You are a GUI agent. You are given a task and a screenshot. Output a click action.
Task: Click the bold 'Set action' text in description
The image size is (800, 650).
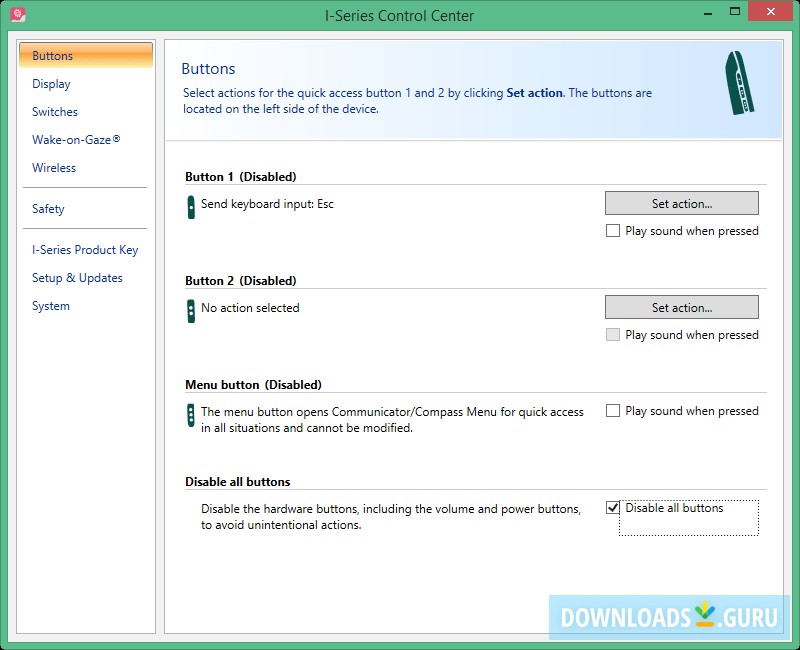pos(534,93)
